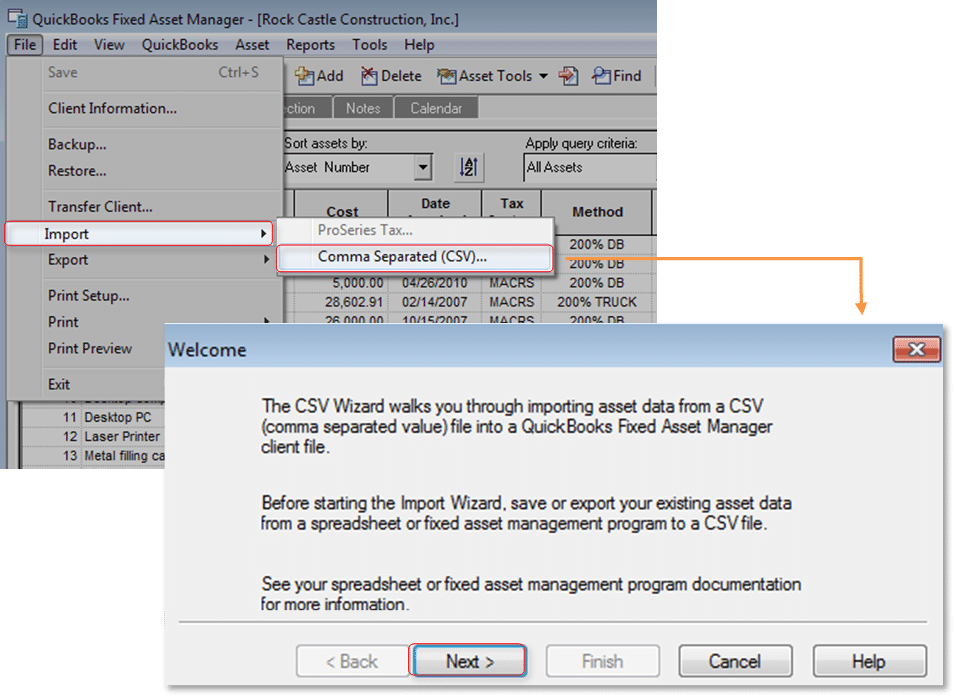The image size is (956, 699).
Task: Expand the Export submenu
Action: point(159,260)
